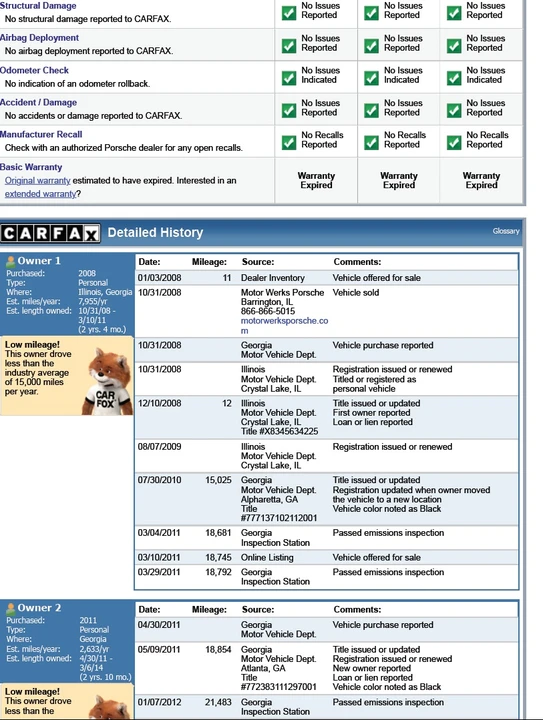Open the Original warranty link
This screenshot has width=543, height=720.
pos(38,180)
